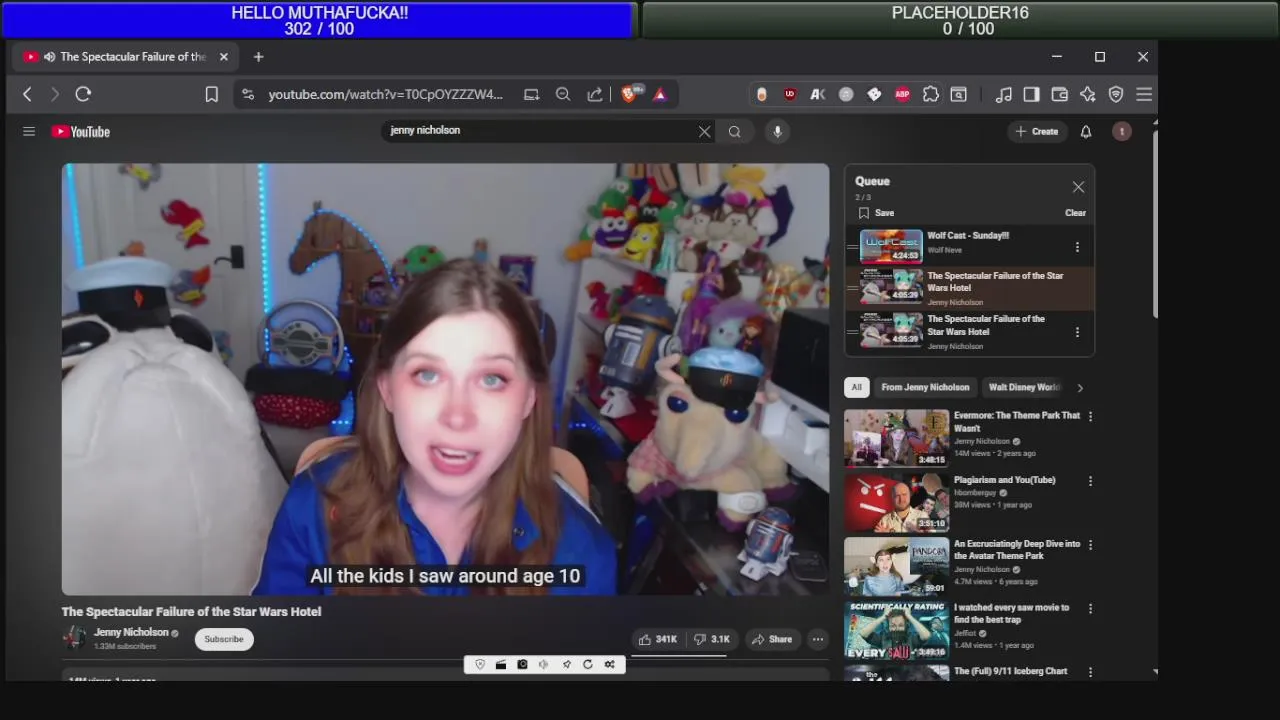Viewport: 1280px width, 720px height.
Task: Open the Leo AI sparkle icon
Action: (x=1087, y=94)
